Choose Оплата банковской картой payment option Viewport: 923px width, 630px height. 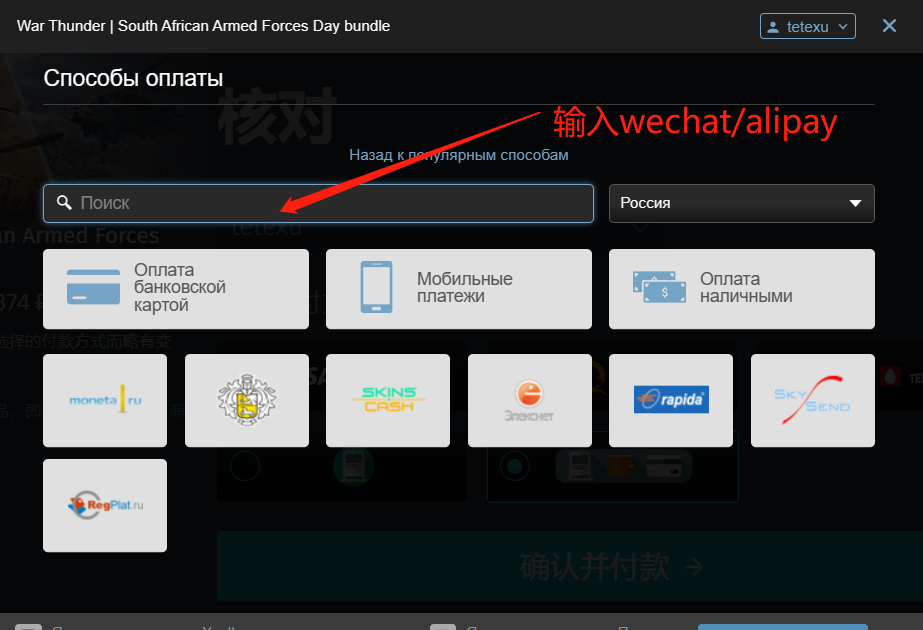click(x=176, y=289)
